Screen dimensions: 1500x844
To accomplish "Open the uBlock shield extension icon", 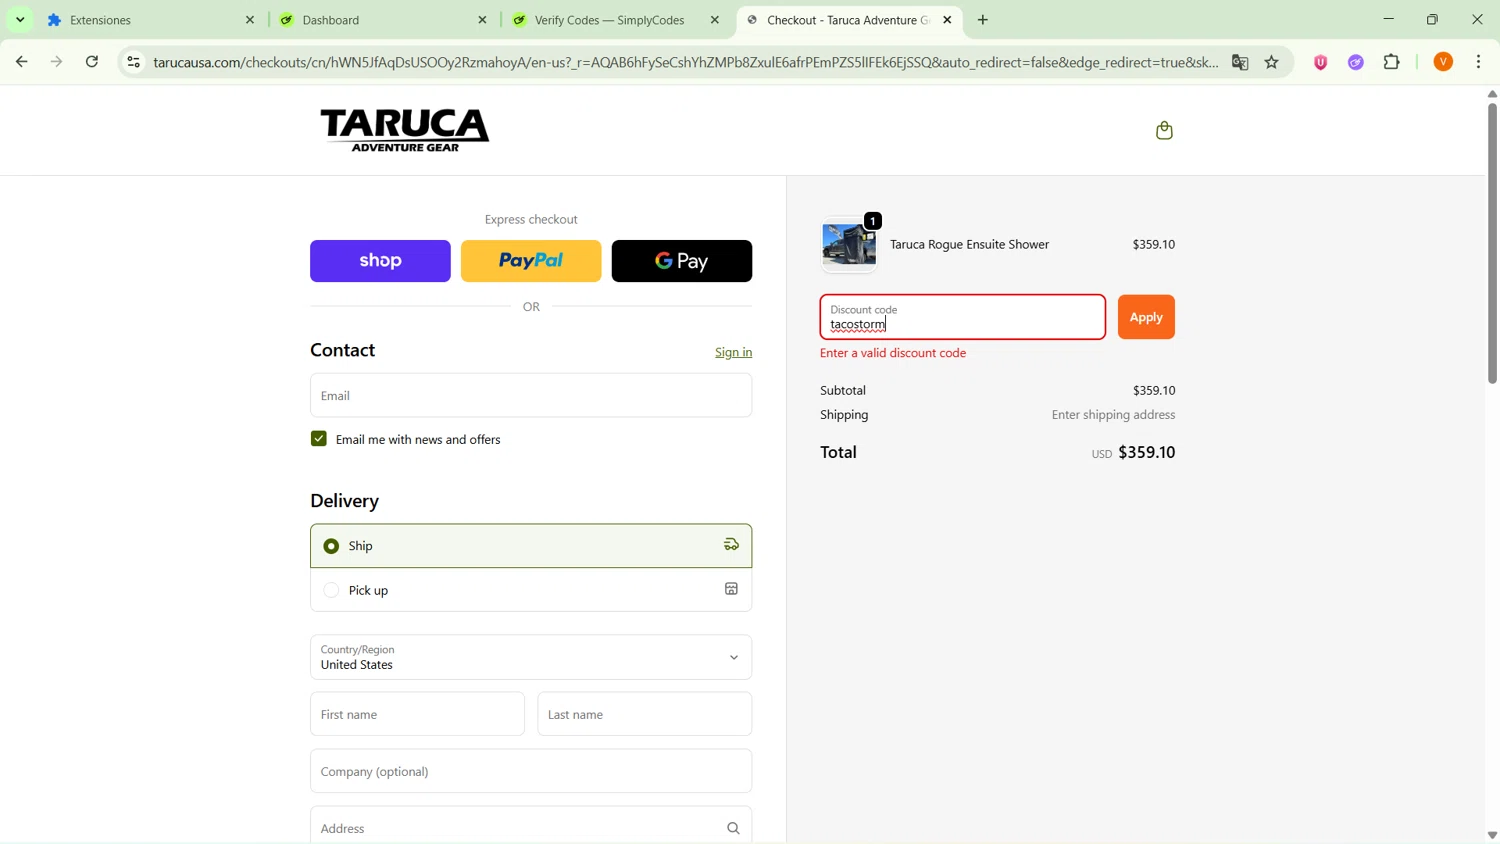I will click(1320, 62).
